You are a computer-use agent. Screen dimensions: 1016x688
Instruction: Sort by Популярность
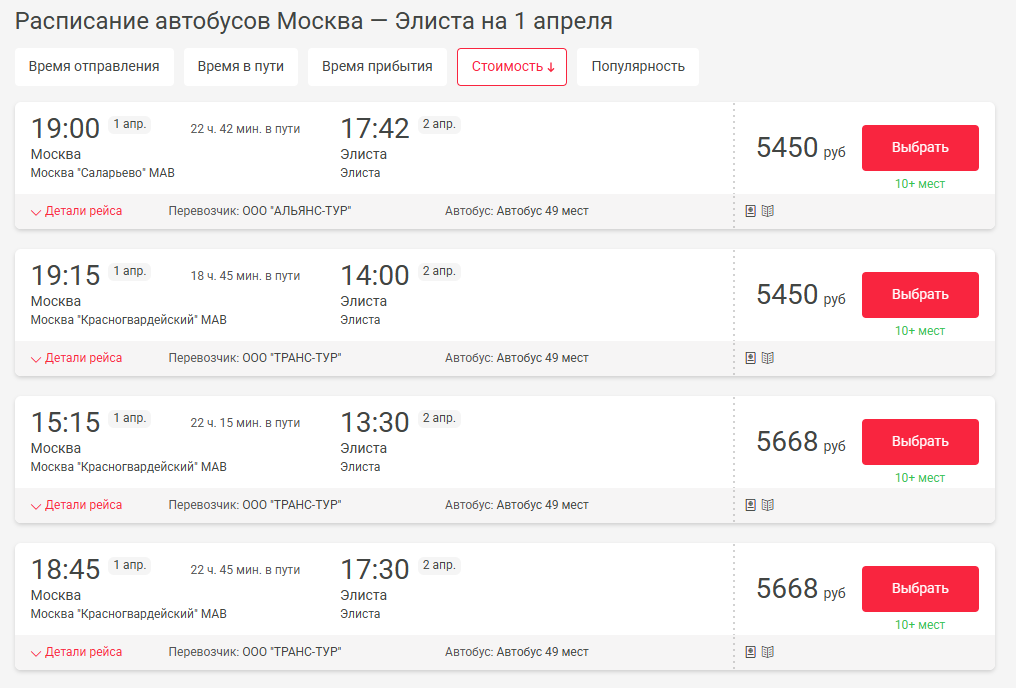tap(638, 67)
